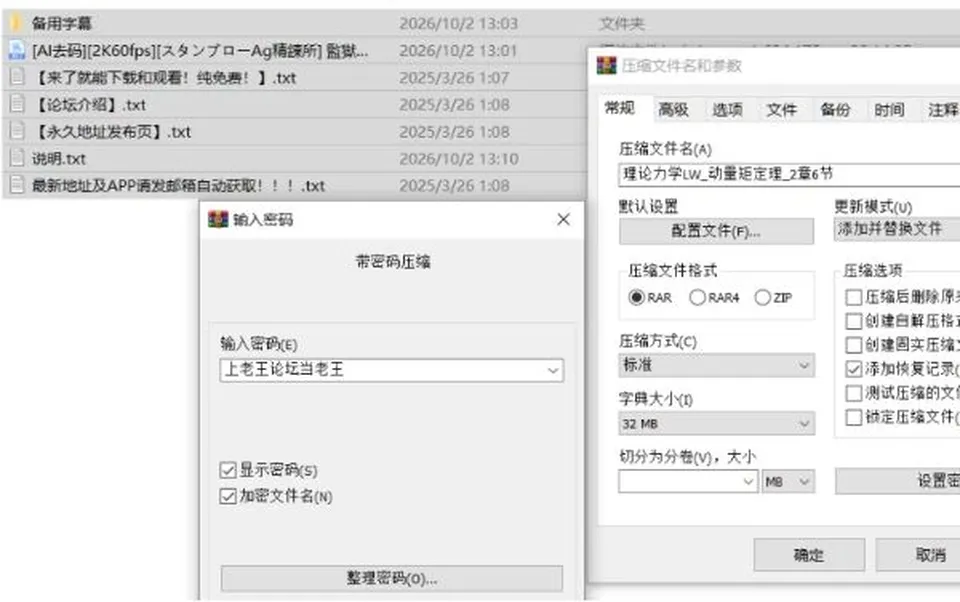
Task: Click the 配置文件(F)... button
Action: (716, 231)
